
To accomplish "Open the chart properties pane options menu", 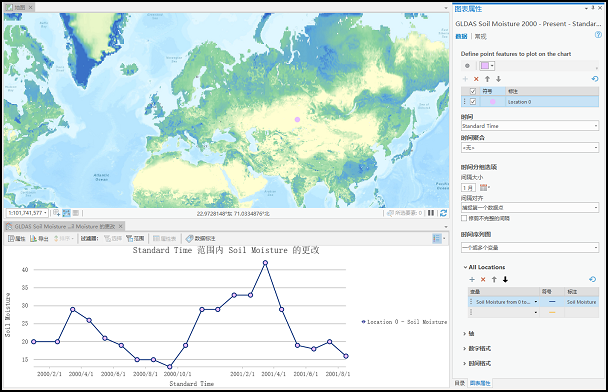I will pyautogui.click(x=586, y=8).
